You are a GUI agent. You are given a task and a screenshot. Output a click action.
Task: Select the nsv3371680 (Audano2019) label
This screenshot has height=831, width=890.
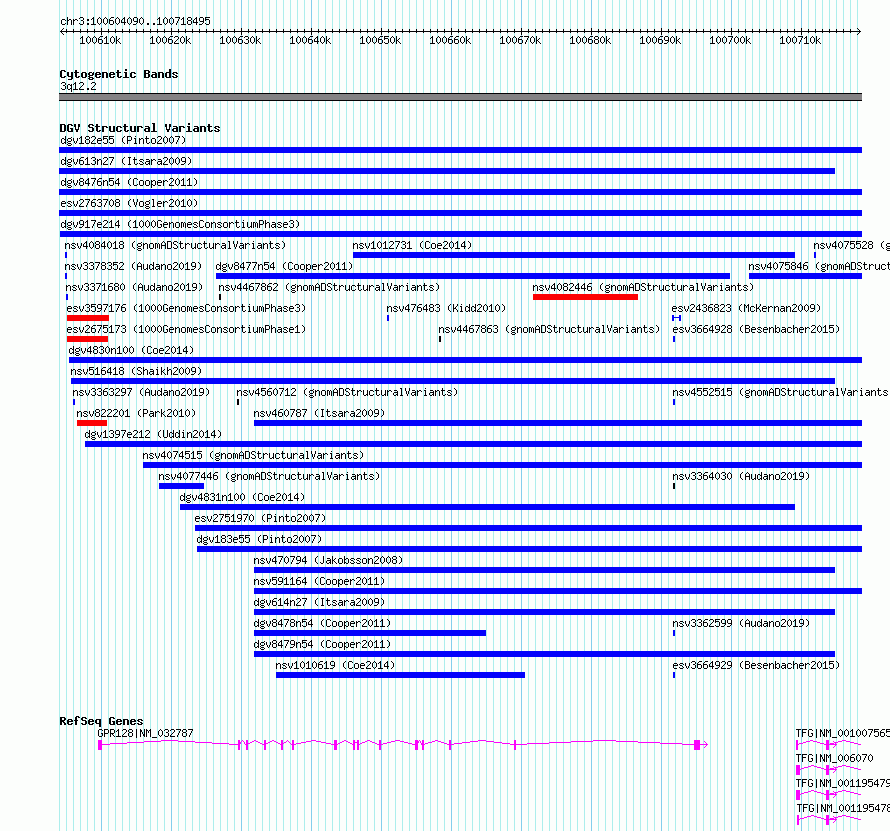click(x=134, y=287)
